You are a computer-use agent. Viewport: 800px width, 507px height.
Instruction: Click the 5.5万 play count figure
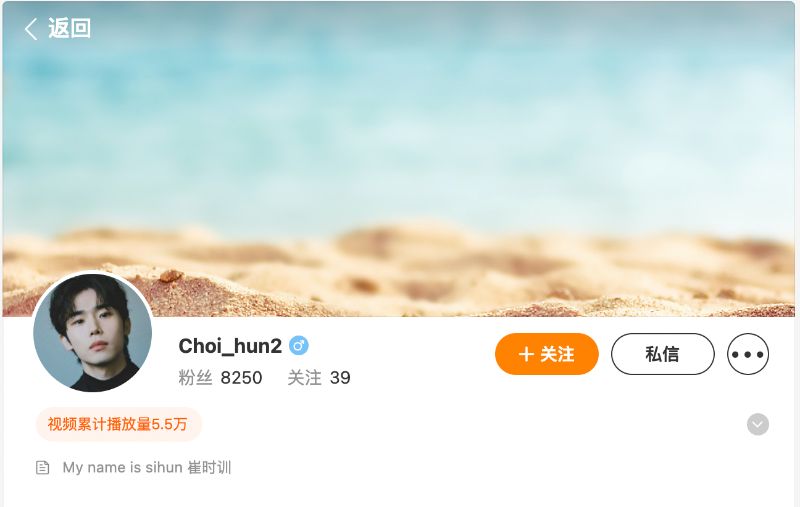tap(169, 424)
